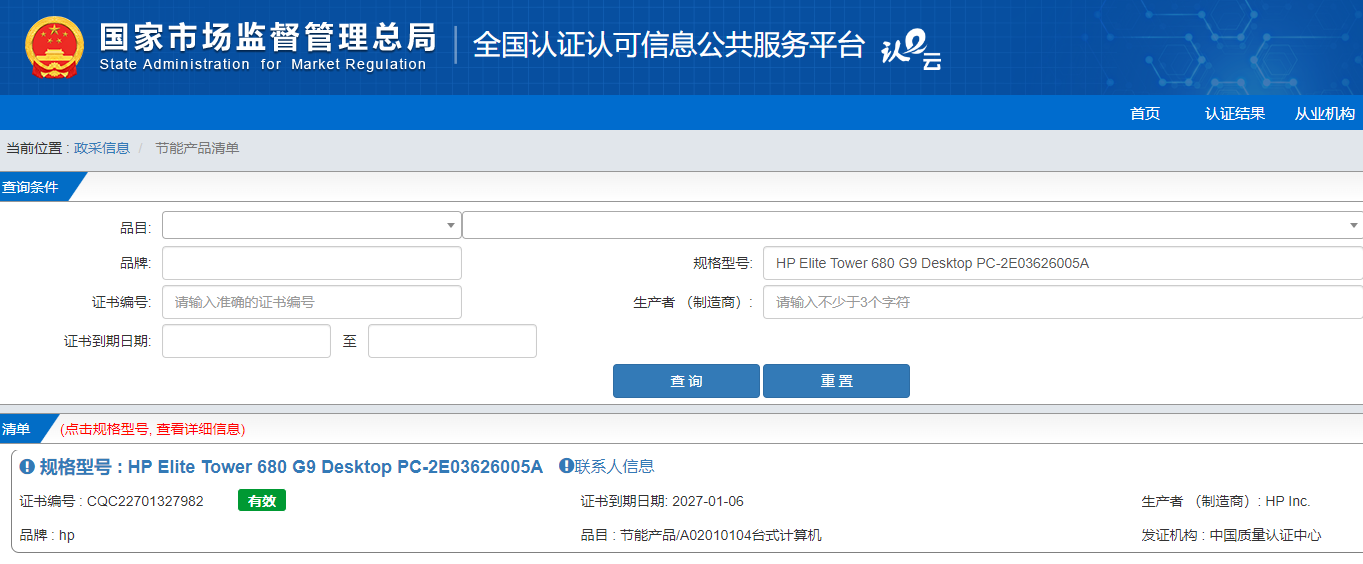Click 生产者 HP Inc. text

point(1226,501)
